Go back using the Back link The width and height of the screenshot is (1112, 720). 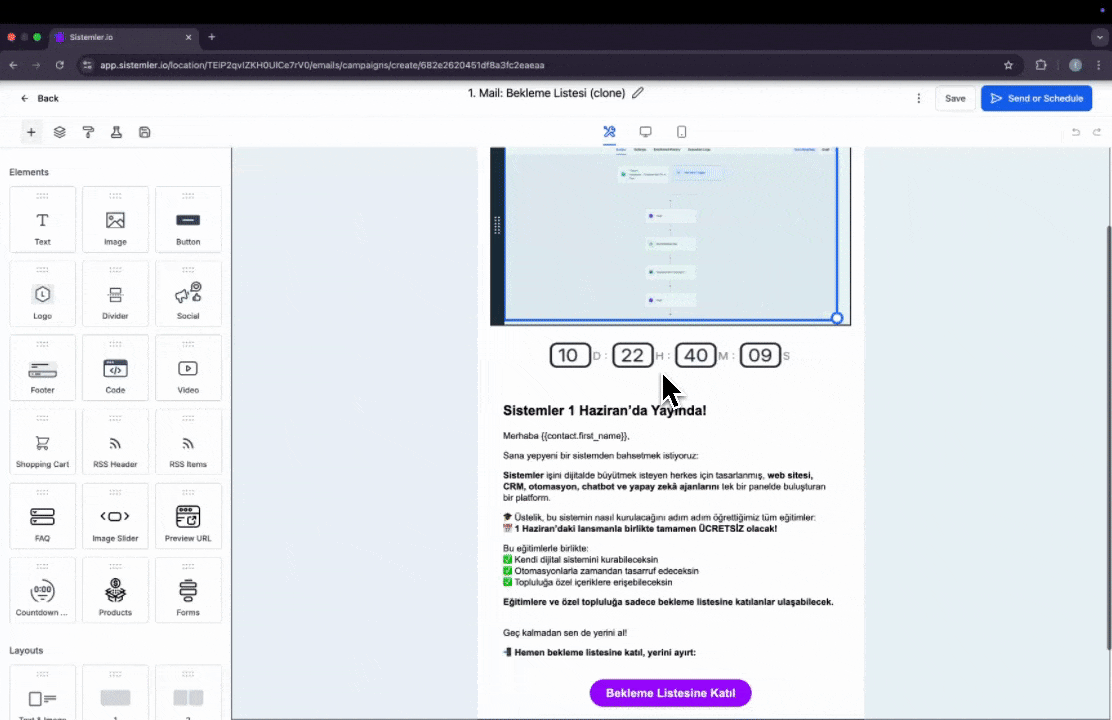point(40,99)
